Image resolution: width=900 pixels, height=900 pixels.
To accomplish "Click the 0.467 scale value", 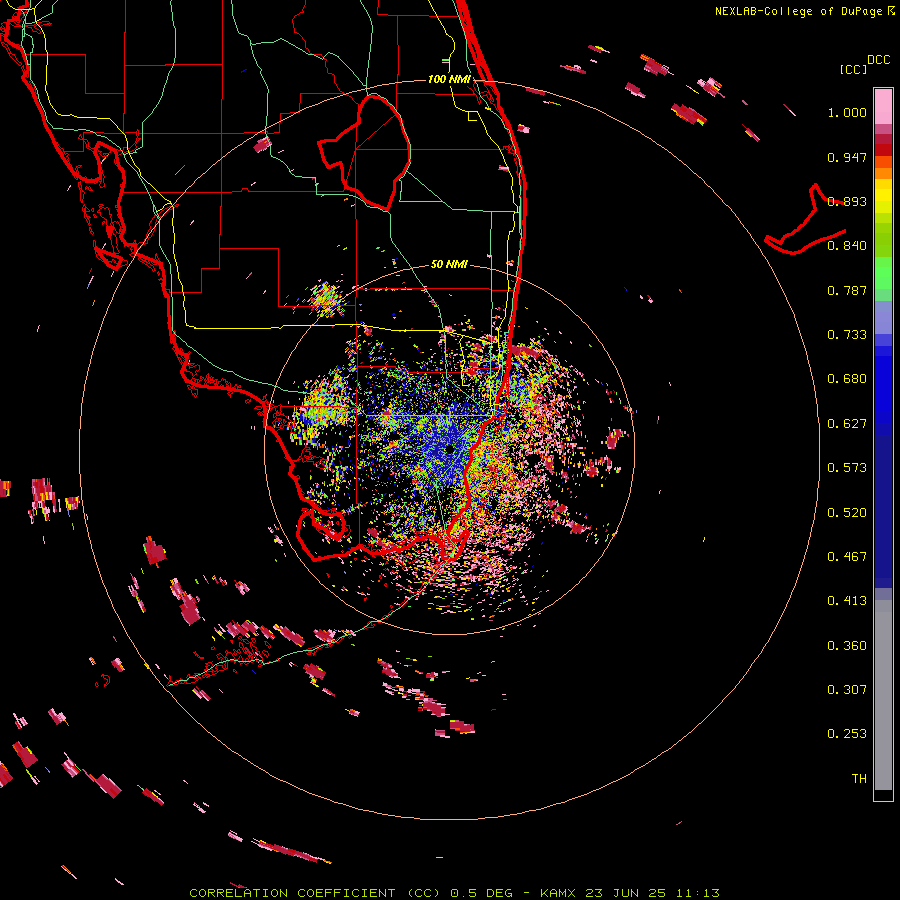I will [x=847, y=557].
